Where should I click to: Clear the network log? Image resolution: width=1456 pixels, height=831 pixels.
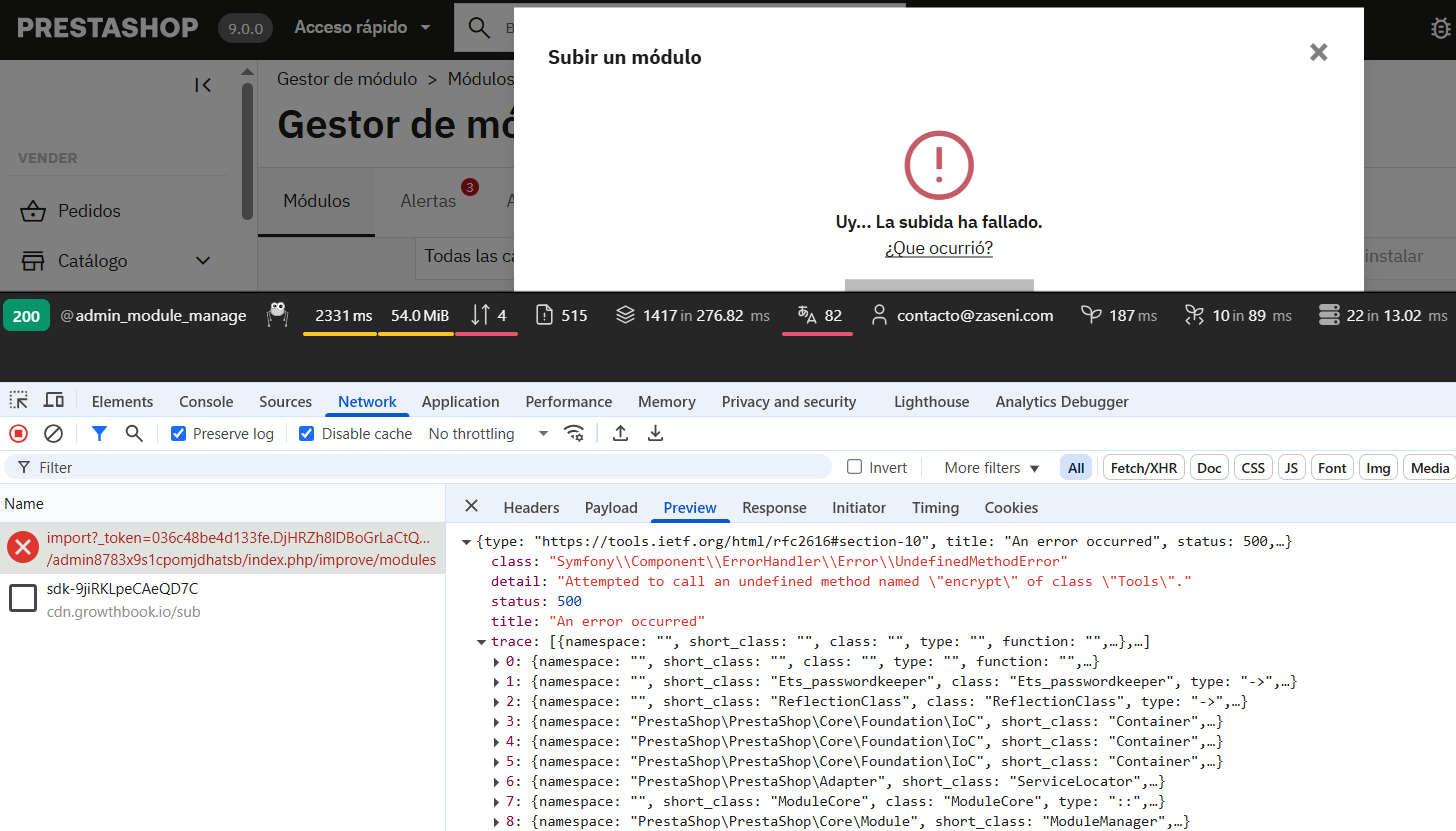point(54,433)
